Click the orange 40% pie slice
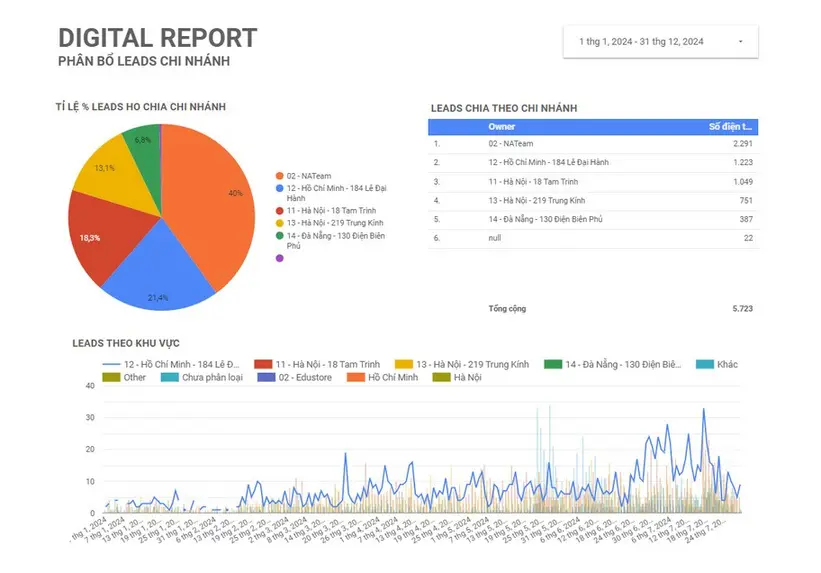This screenshot has width=821, height=573. pyautogui.click(x=209, y=204)
